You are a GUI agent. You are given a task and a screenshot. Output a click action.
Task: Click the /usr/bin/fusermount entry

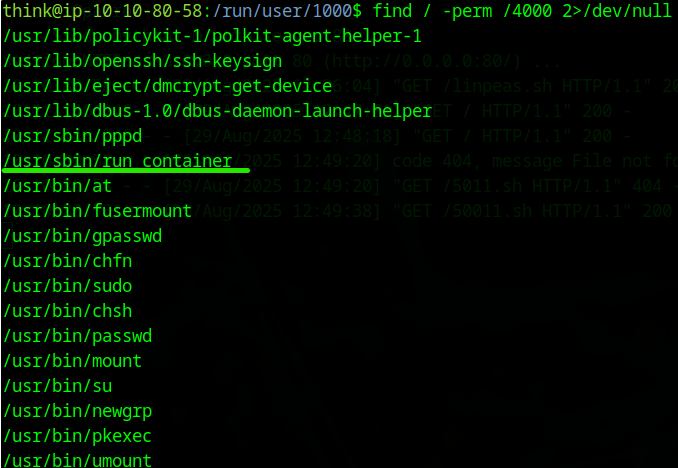pos(97,211)
